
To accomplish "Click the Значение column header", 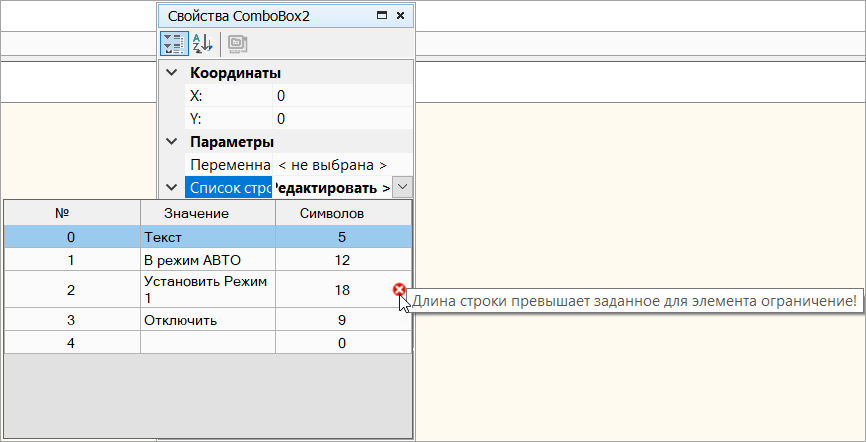I will 205,213.
